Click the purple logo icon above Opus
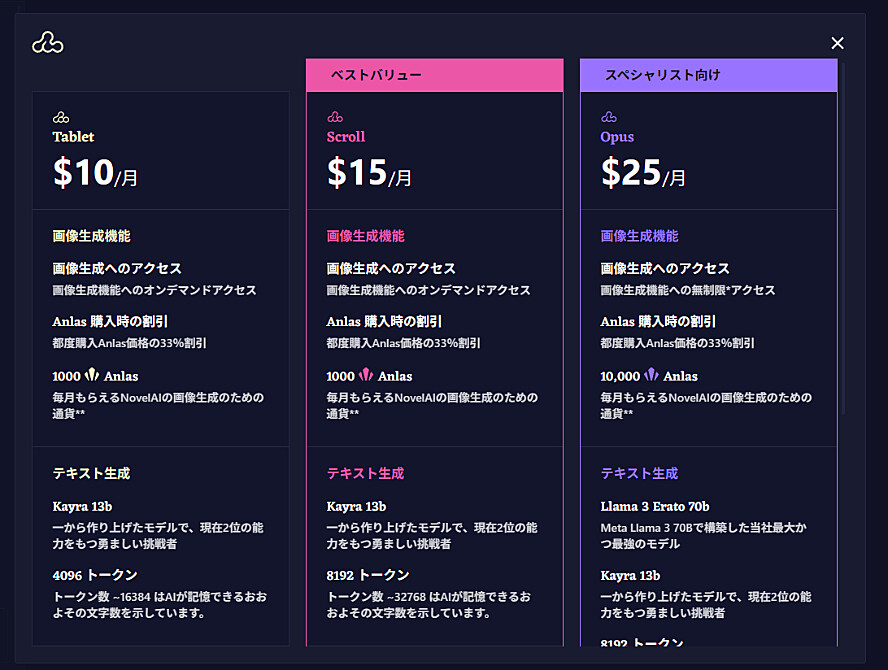Image resolution: width=888 pixels, height=670 pixels. (x=609, y=117)
